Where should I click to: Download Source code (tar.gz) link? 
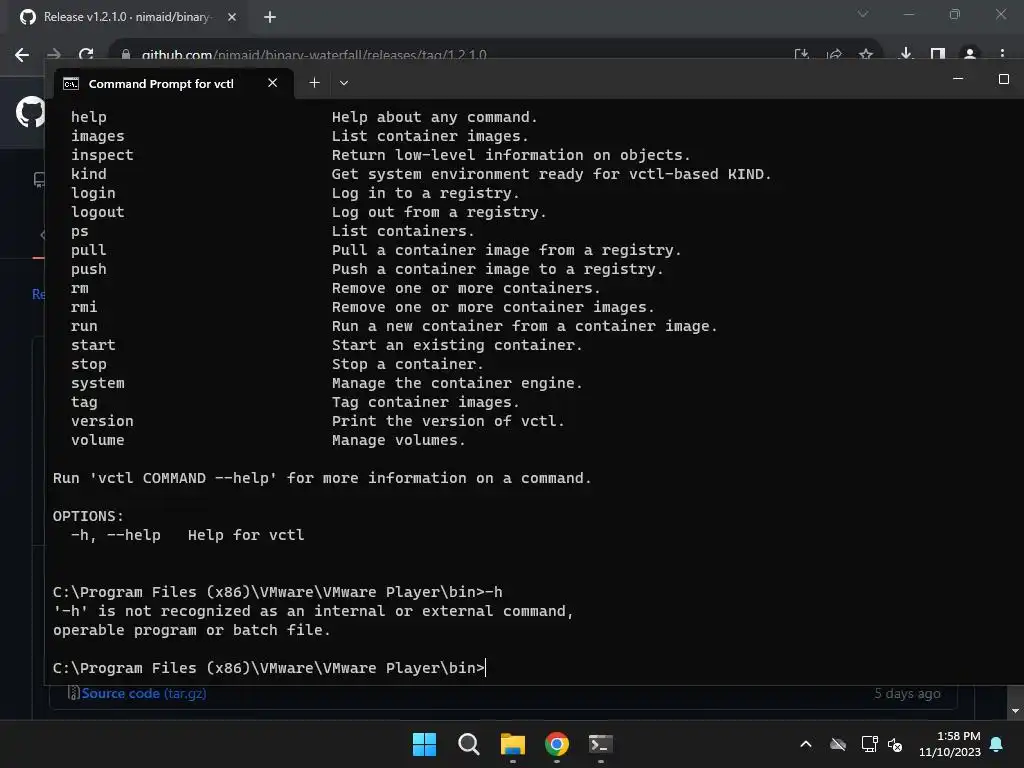tap(144, 694)
